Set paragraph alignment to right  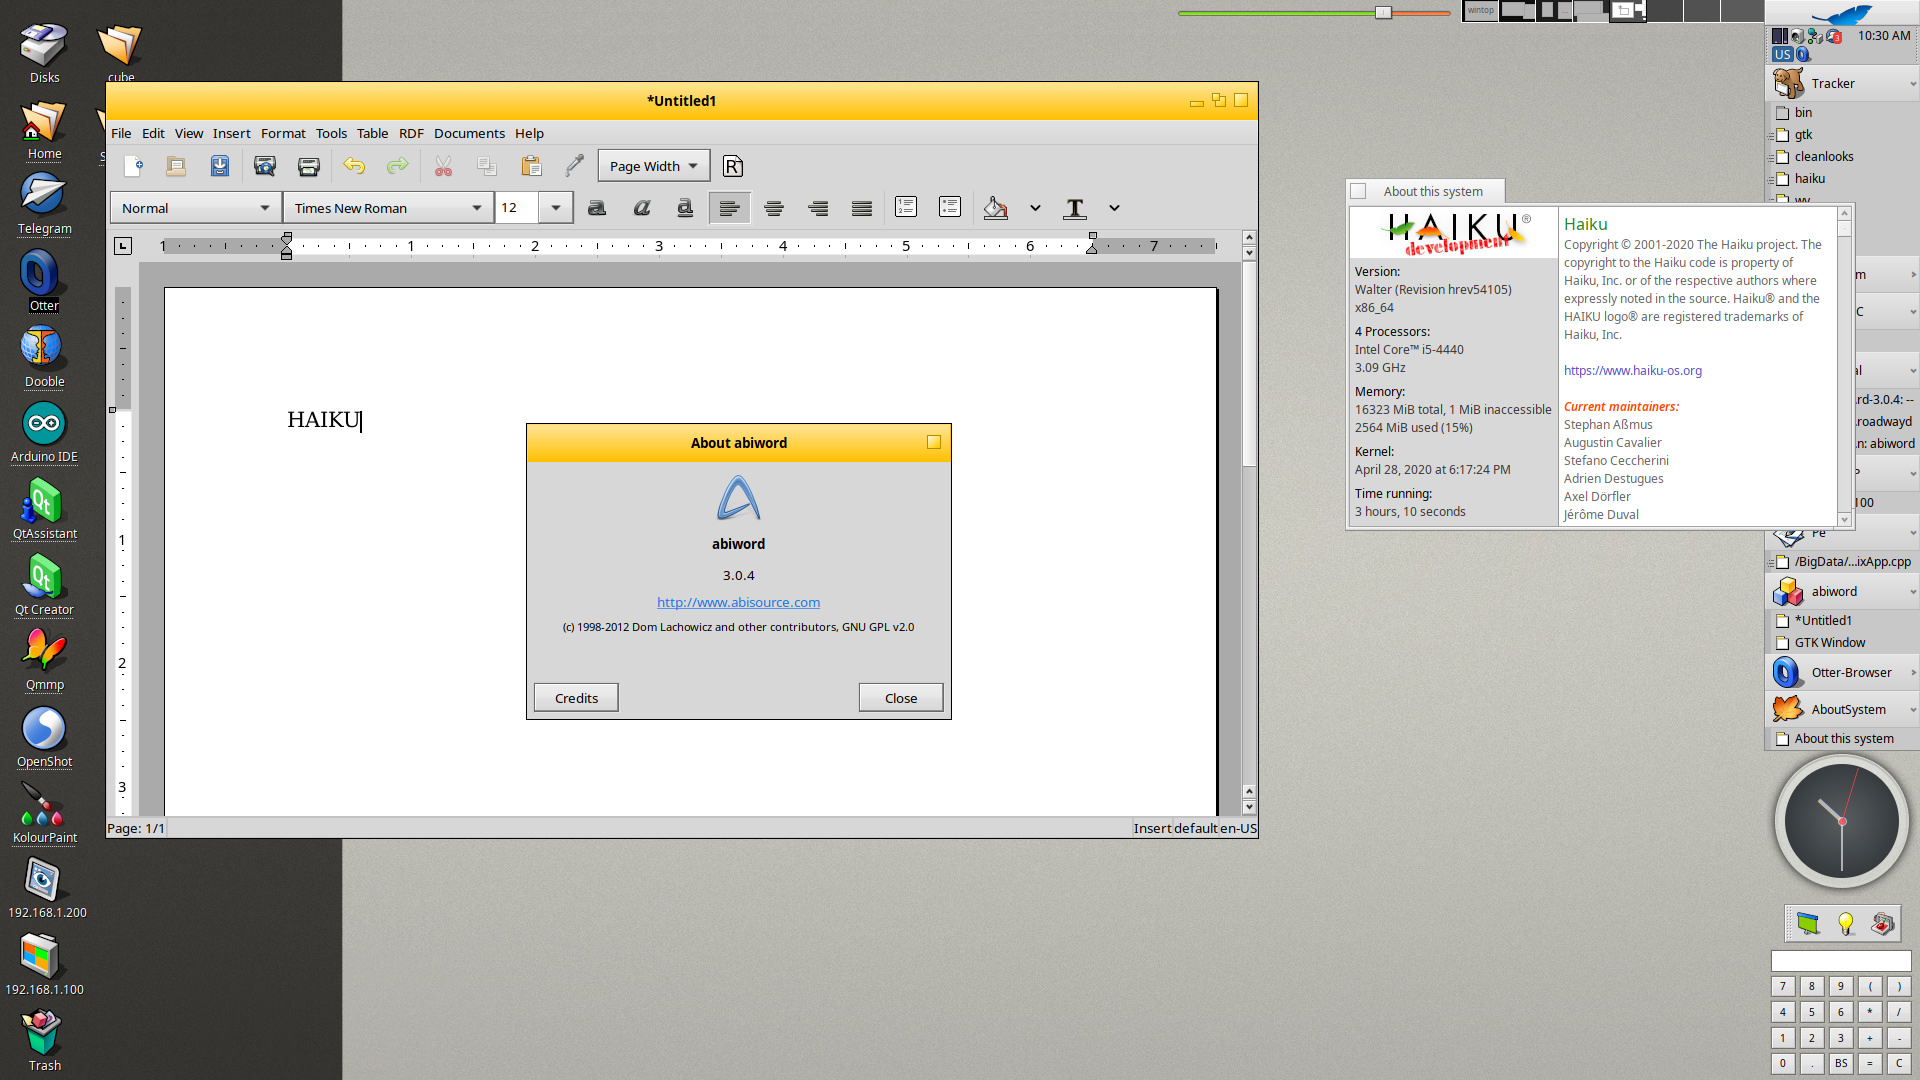click(x=818, y=208)
